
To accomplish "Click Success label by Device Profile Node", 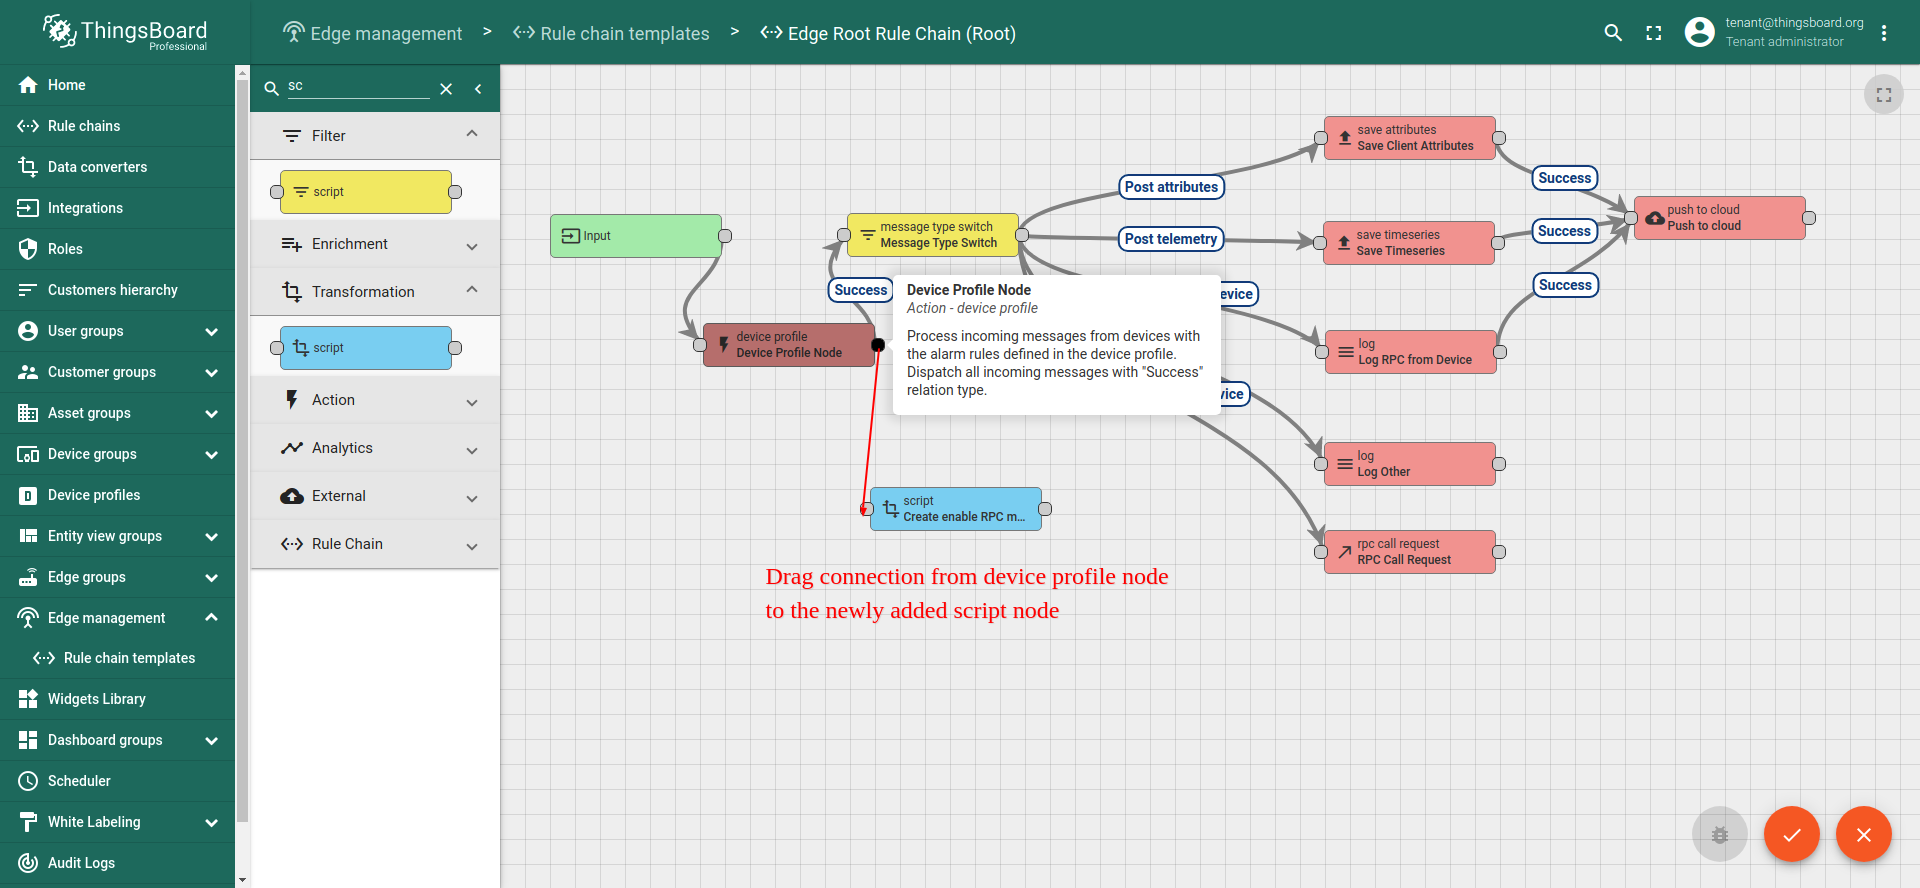I will [861, 290].
